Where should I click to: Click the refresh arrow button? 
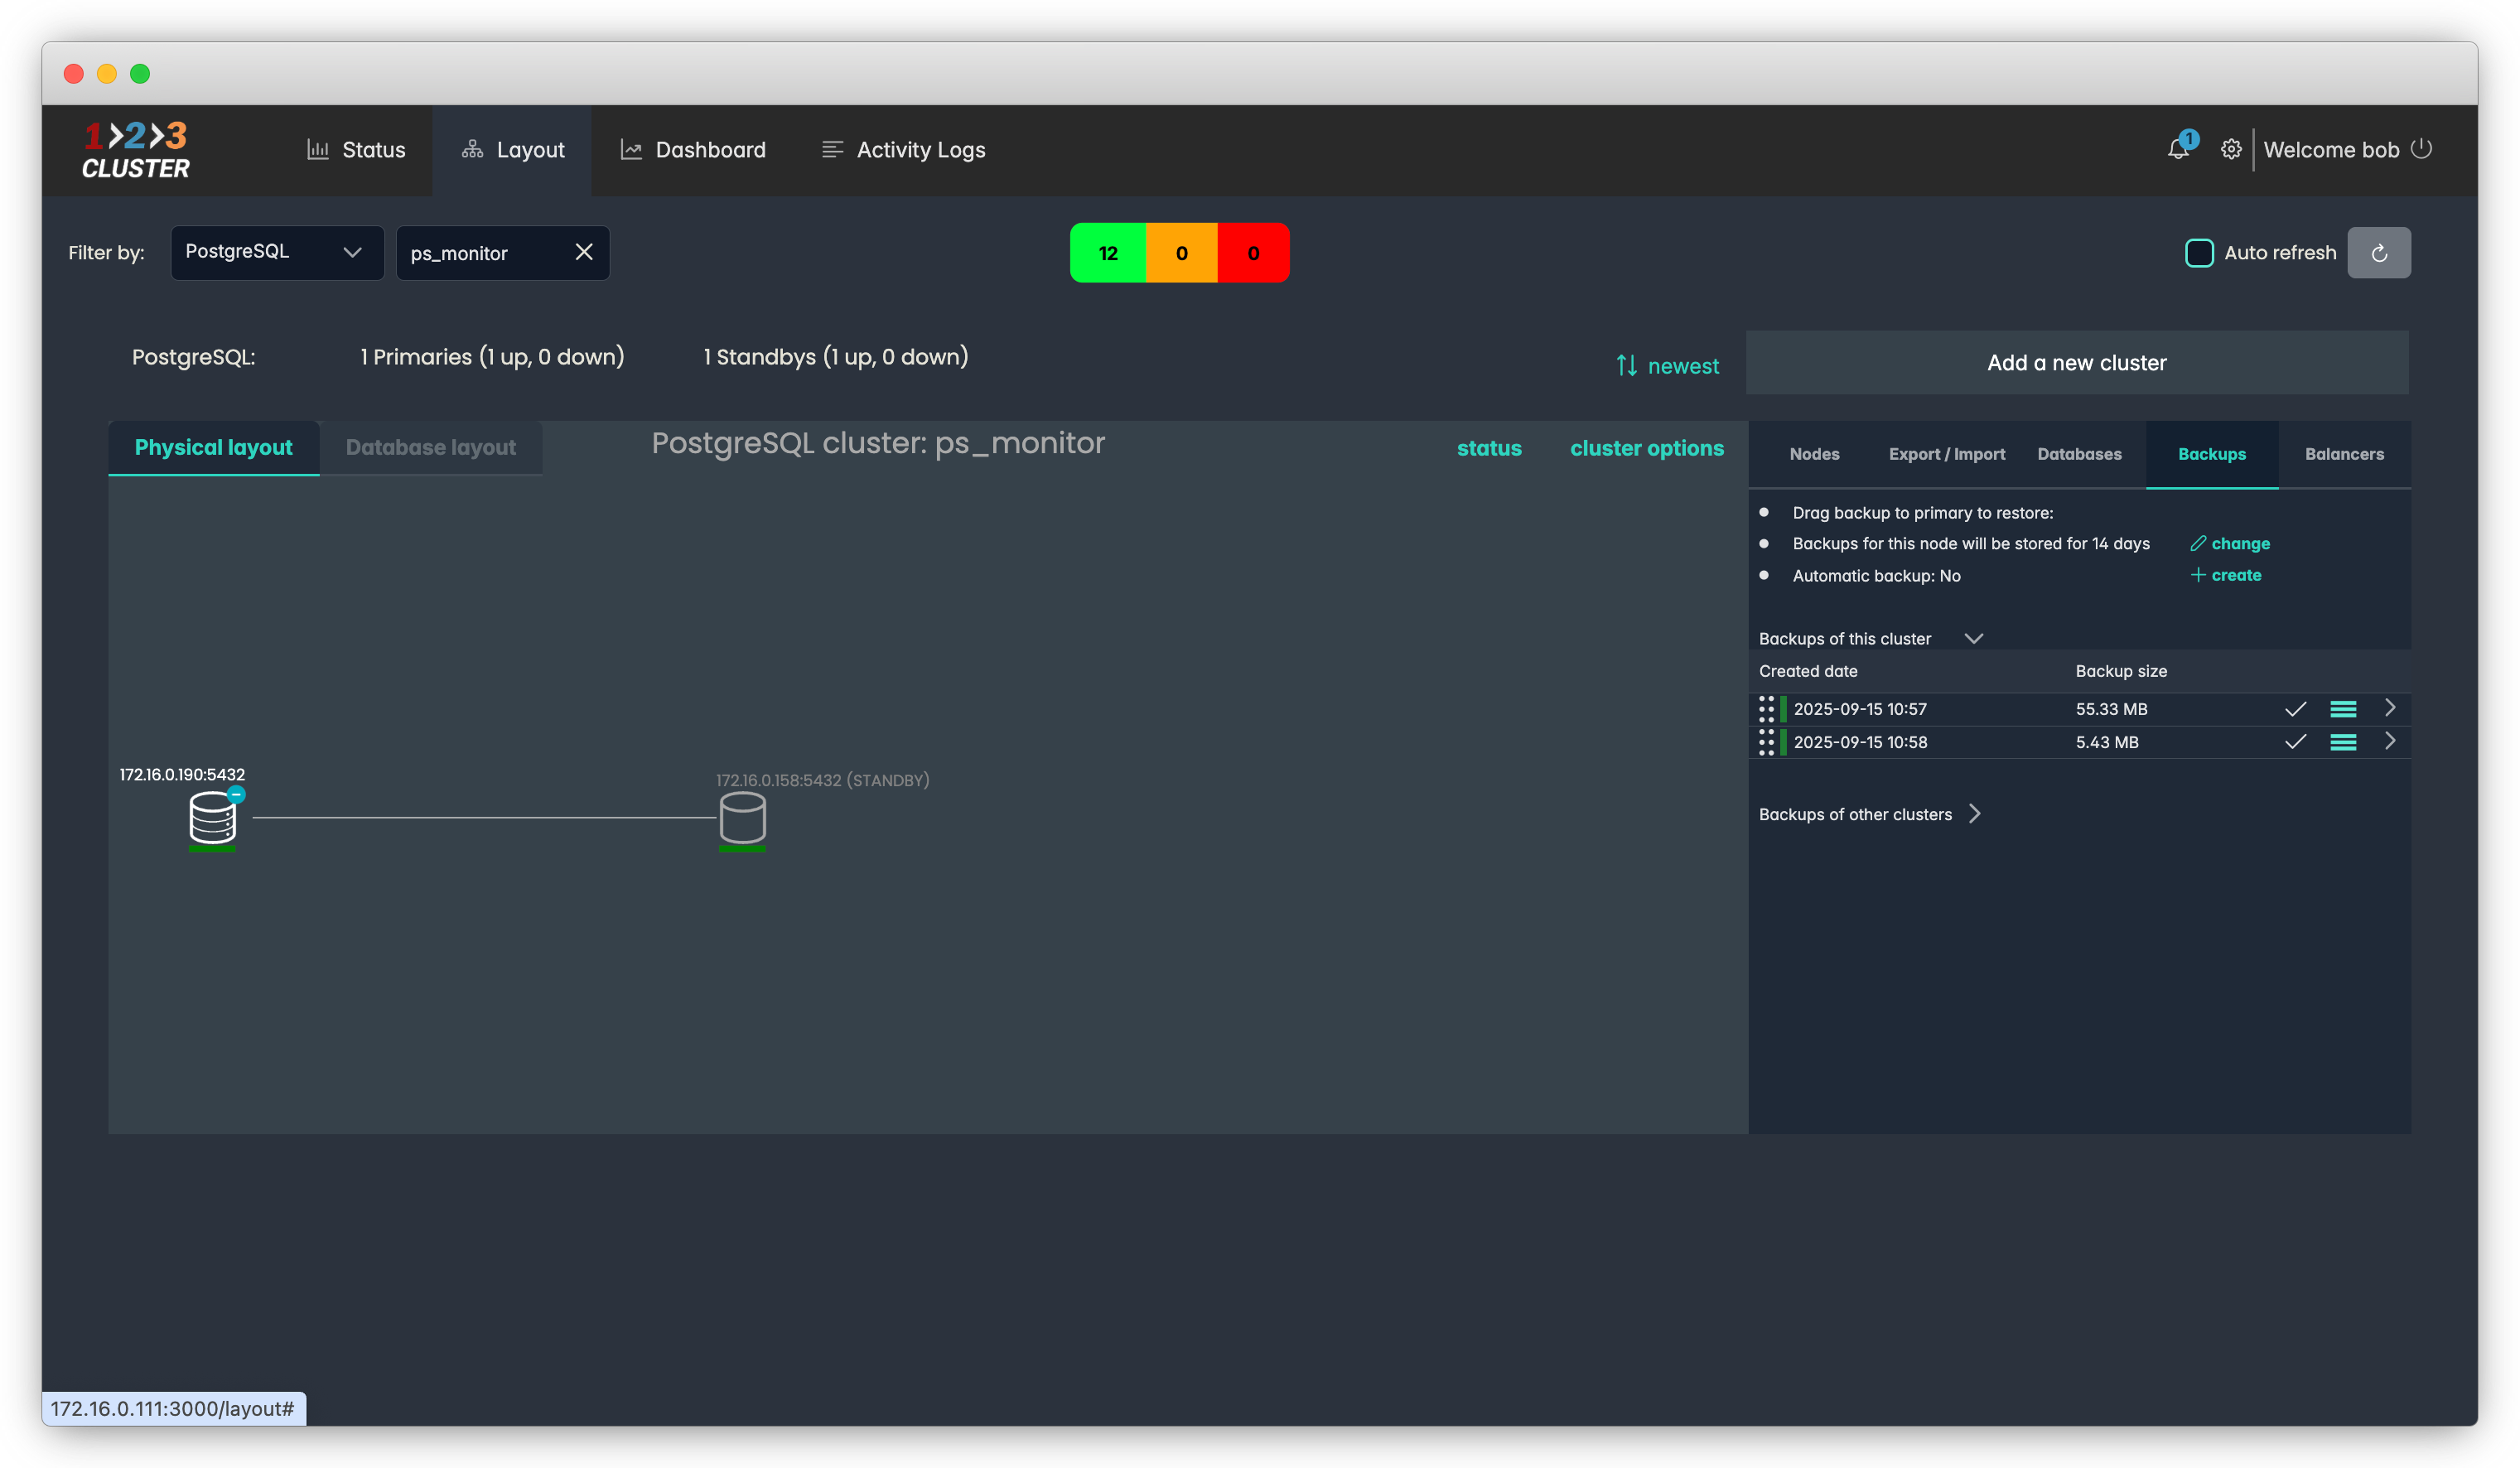coord(2379,253)
